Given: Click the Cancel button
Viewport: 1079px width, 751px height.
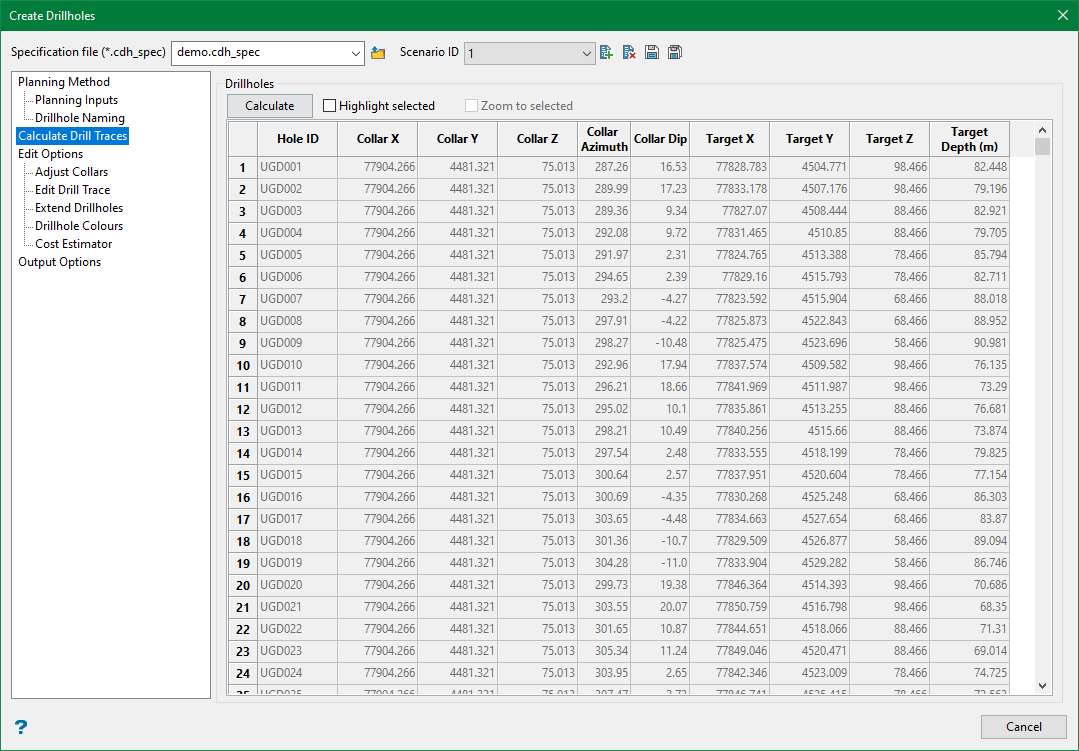Looking at the screenshot, I should pos(1024,727).
